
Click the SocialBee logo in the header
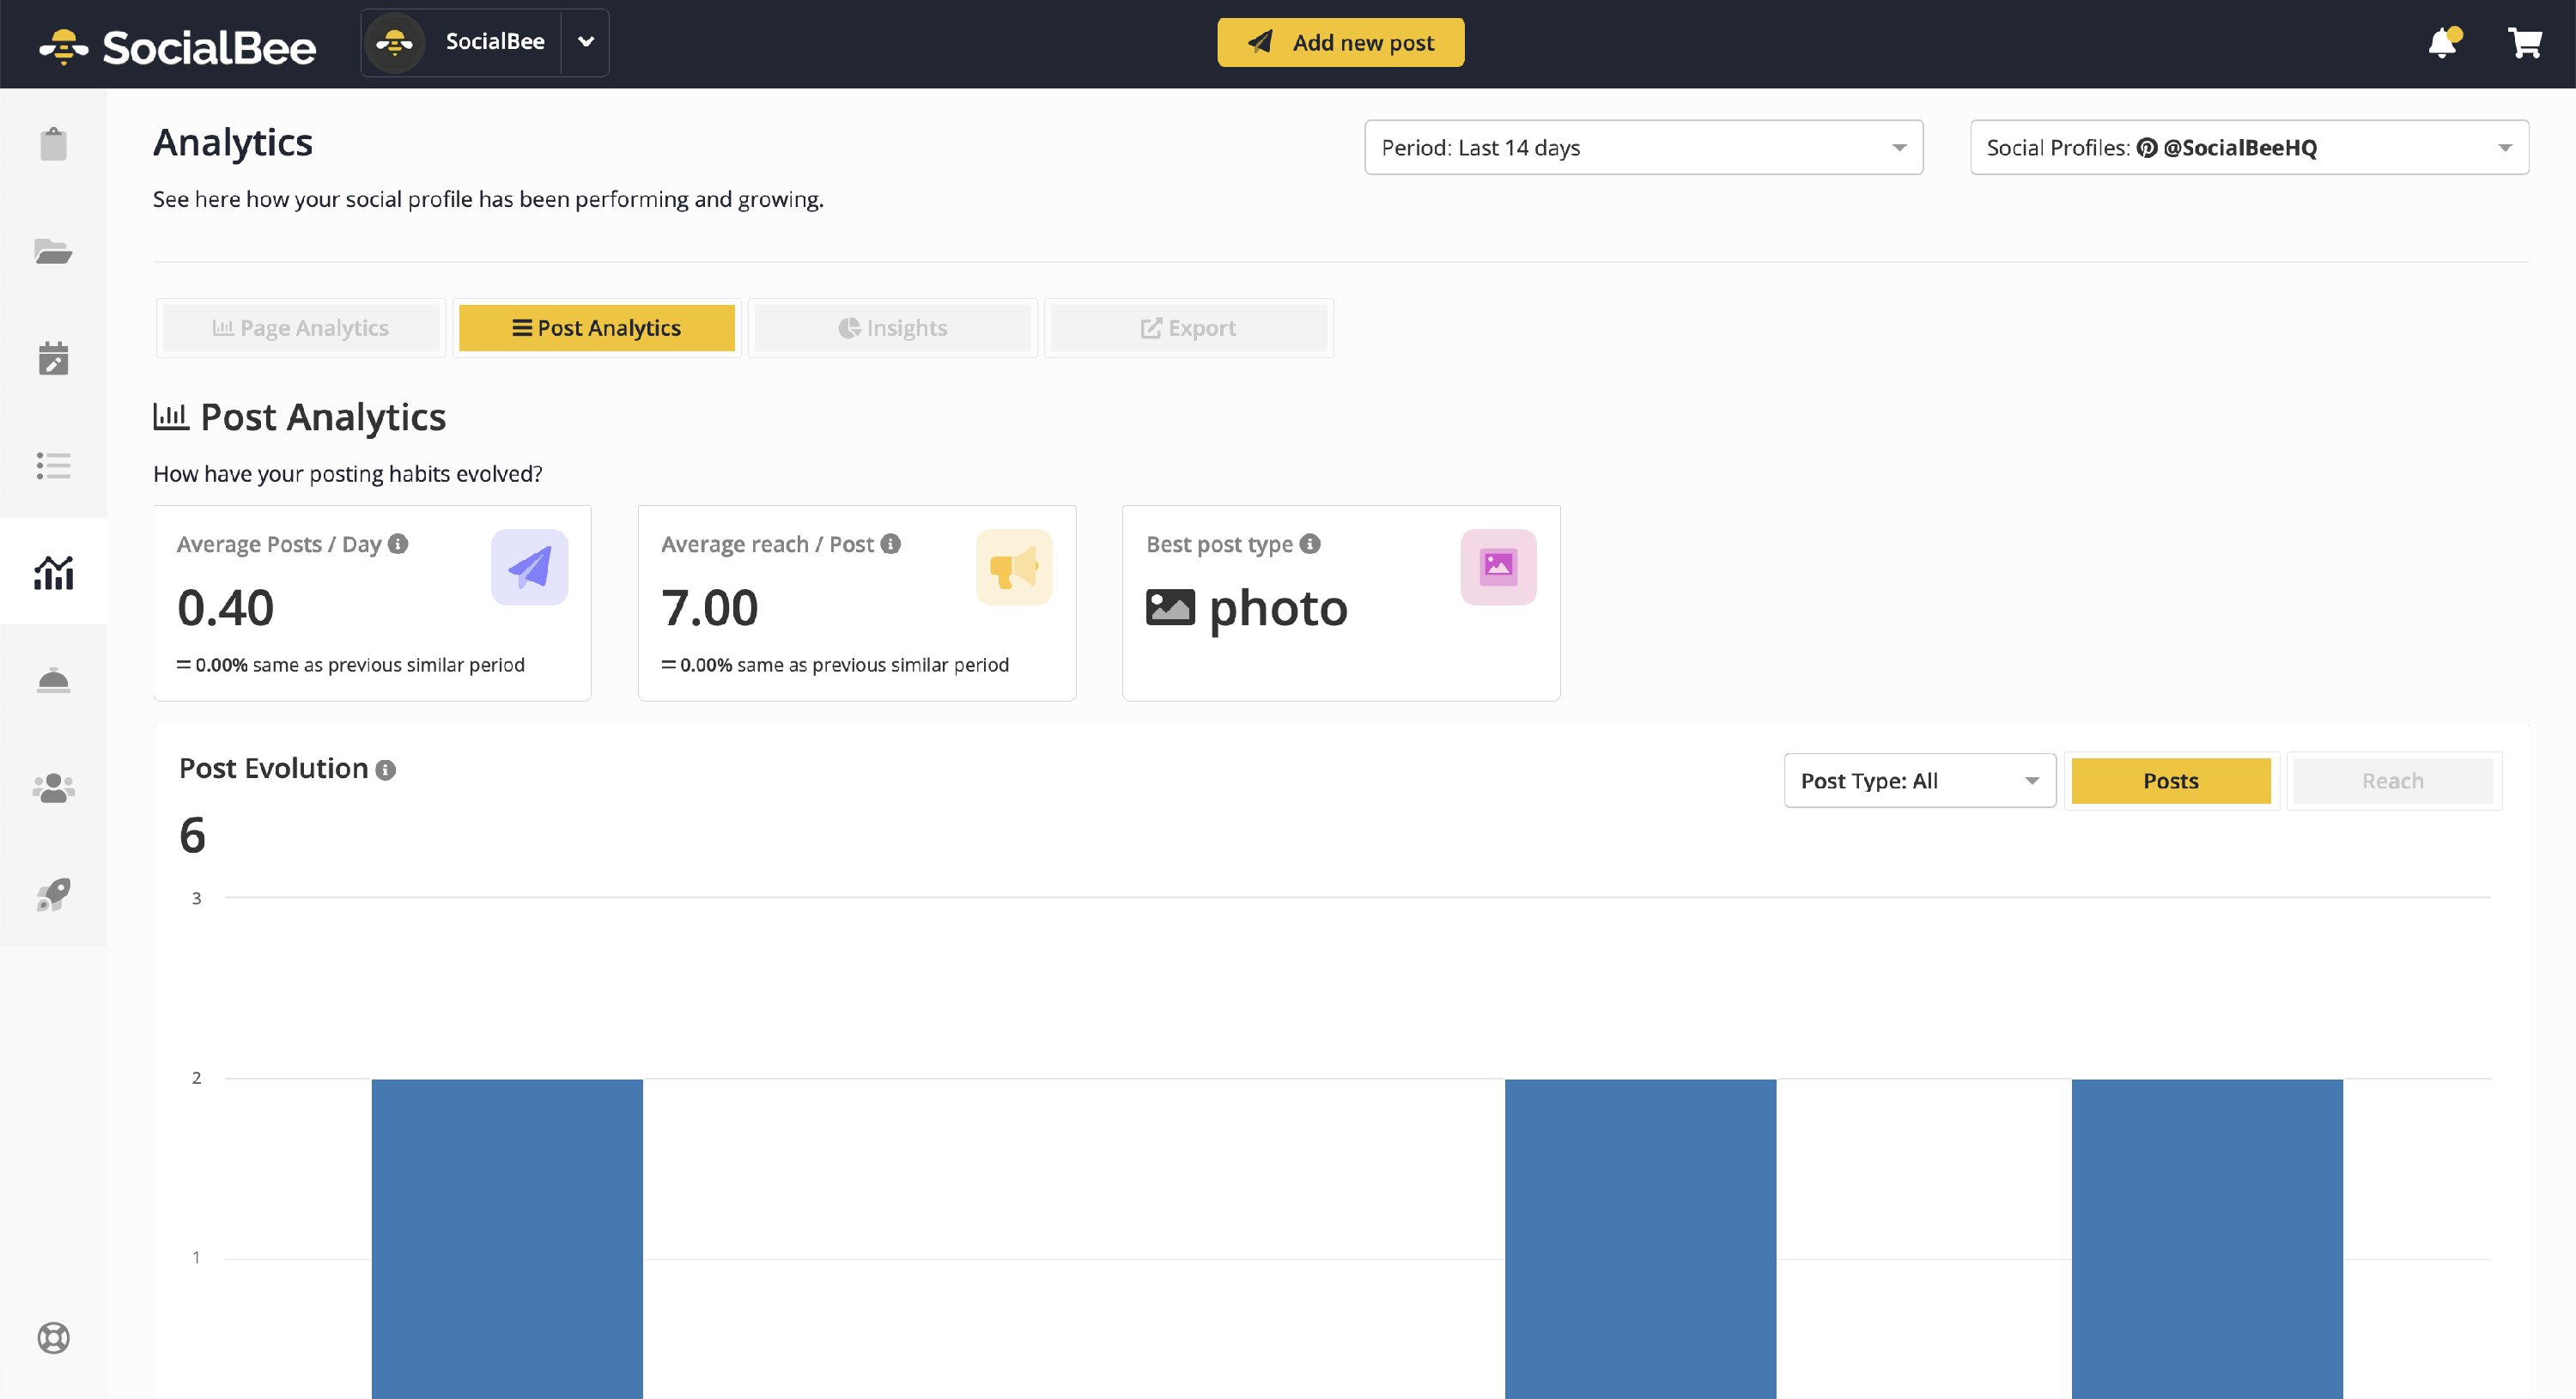click(x=177, y=46)
